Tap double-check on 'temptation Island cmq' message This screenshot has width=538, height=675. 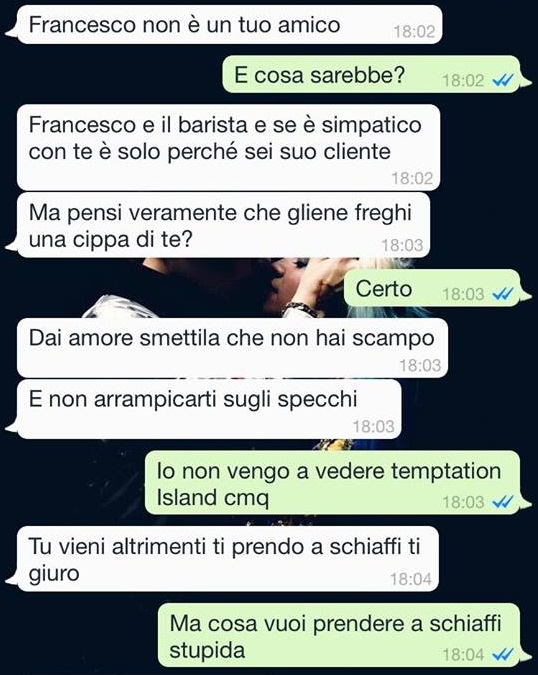pyautogui.click(x=502, y=502)
